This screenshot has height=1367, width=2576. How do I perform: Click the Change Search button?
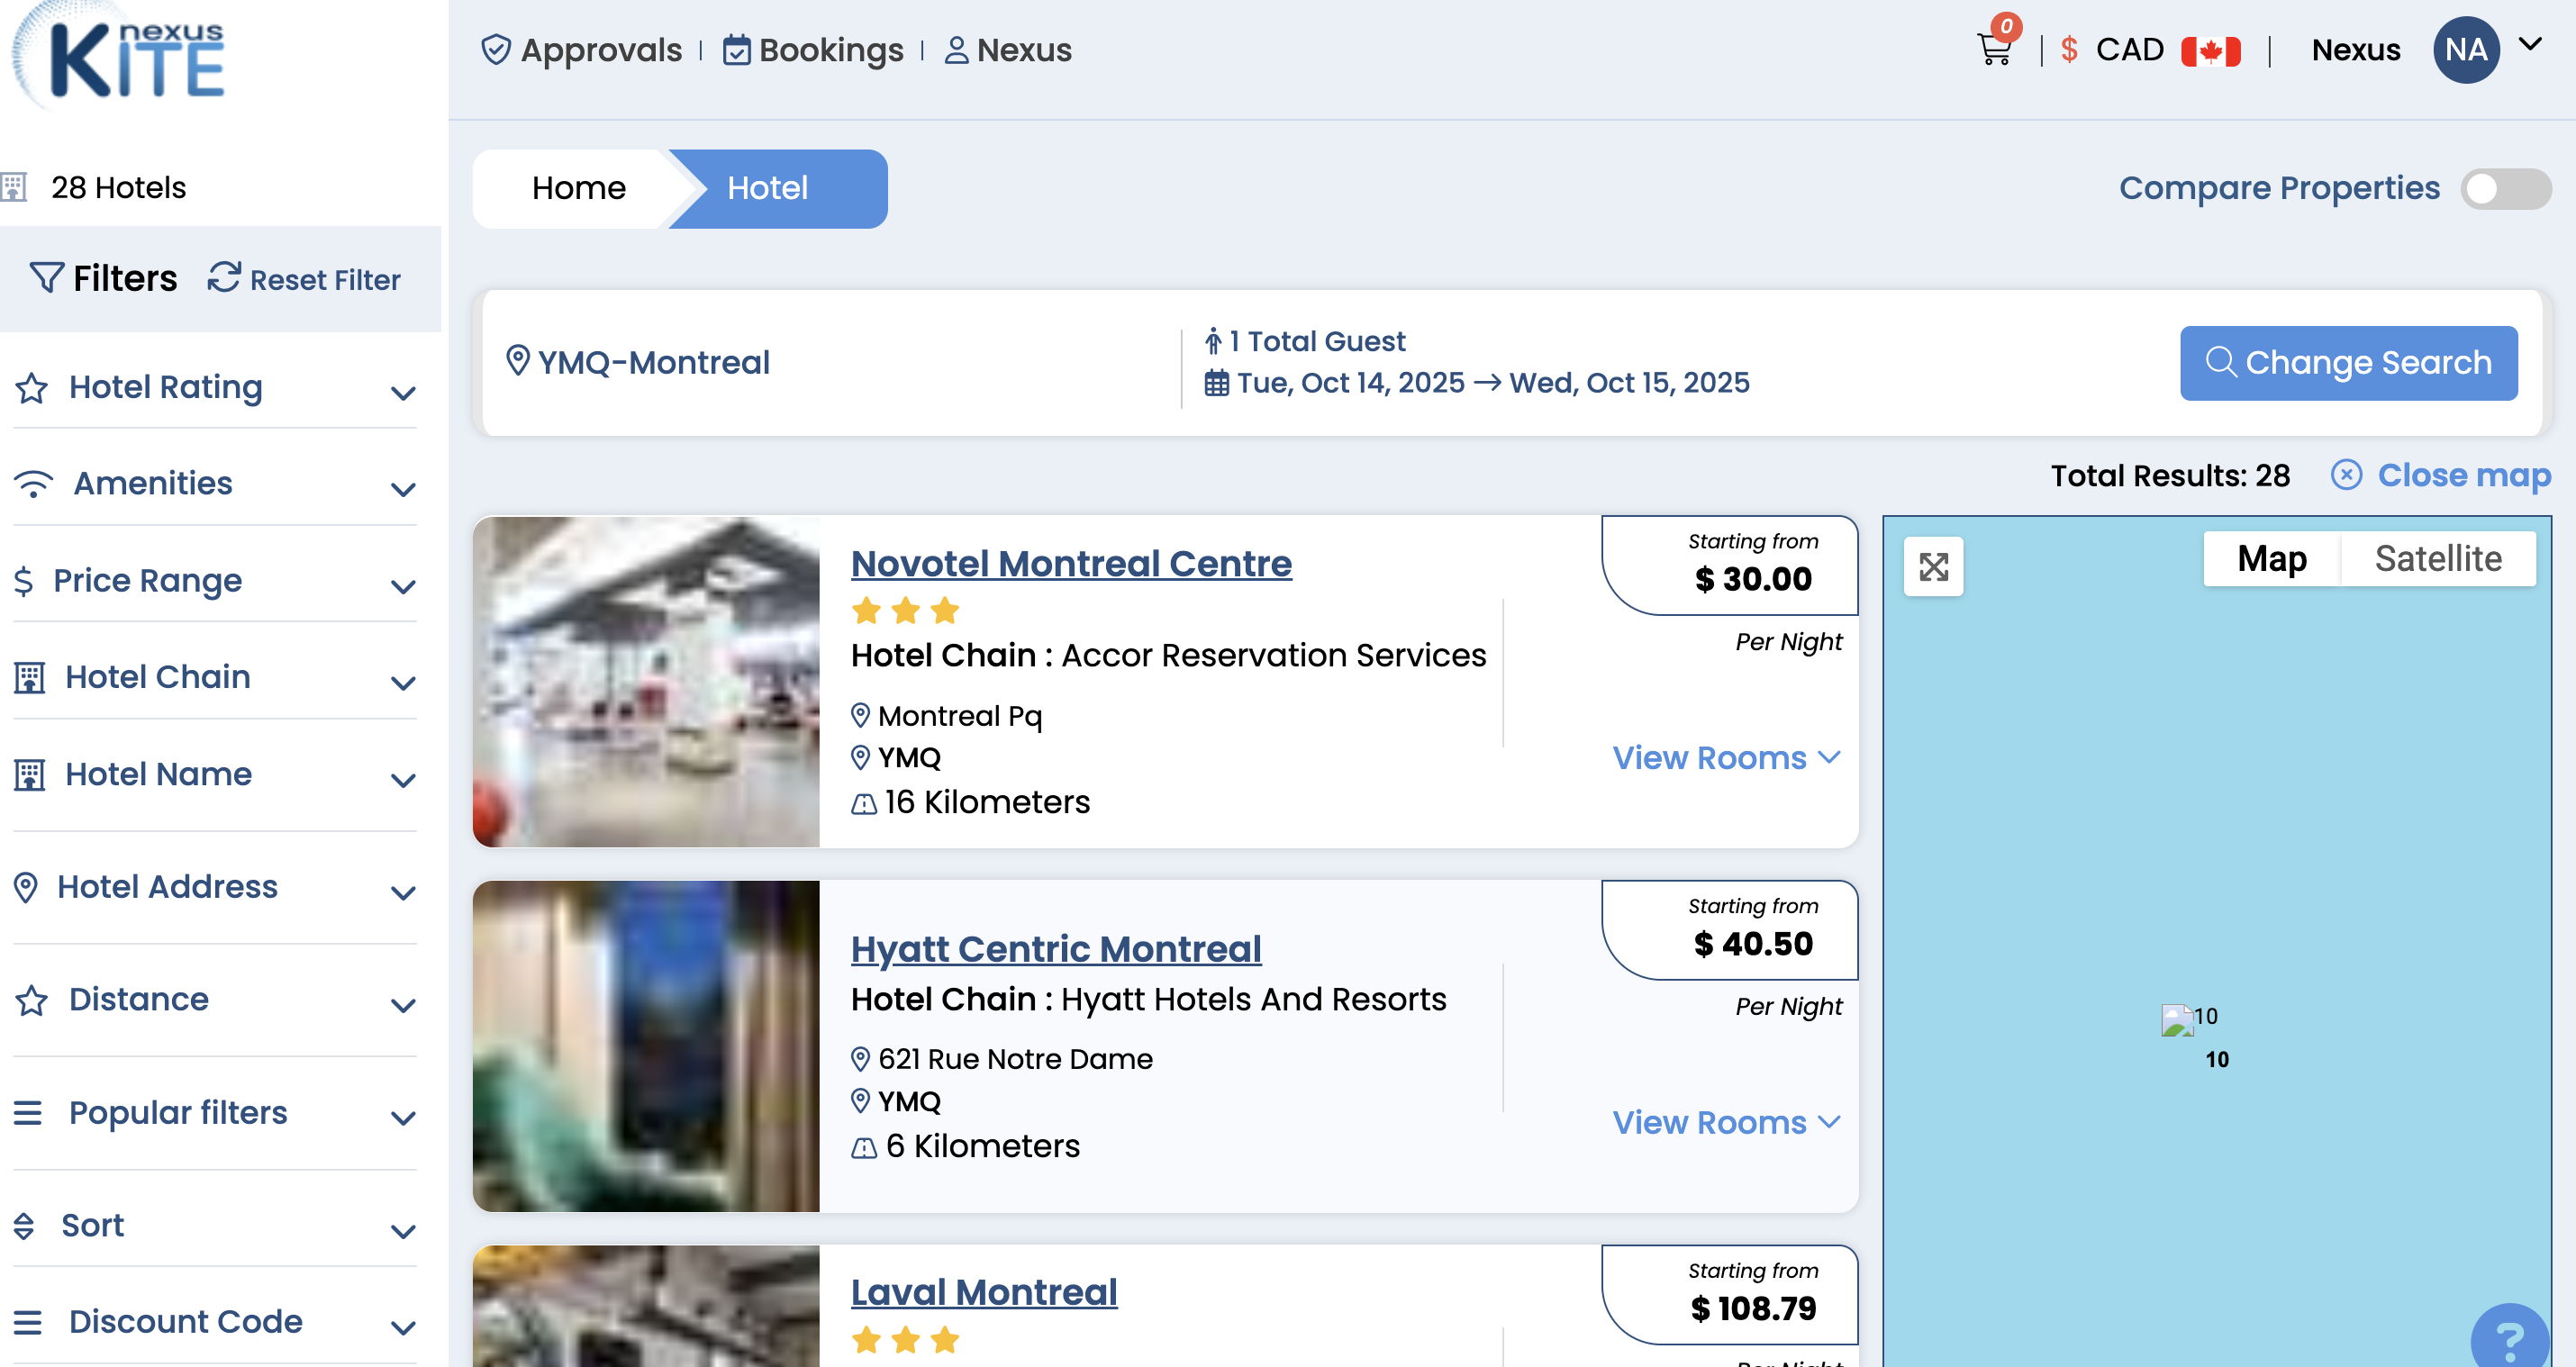tap(2348, 363)
